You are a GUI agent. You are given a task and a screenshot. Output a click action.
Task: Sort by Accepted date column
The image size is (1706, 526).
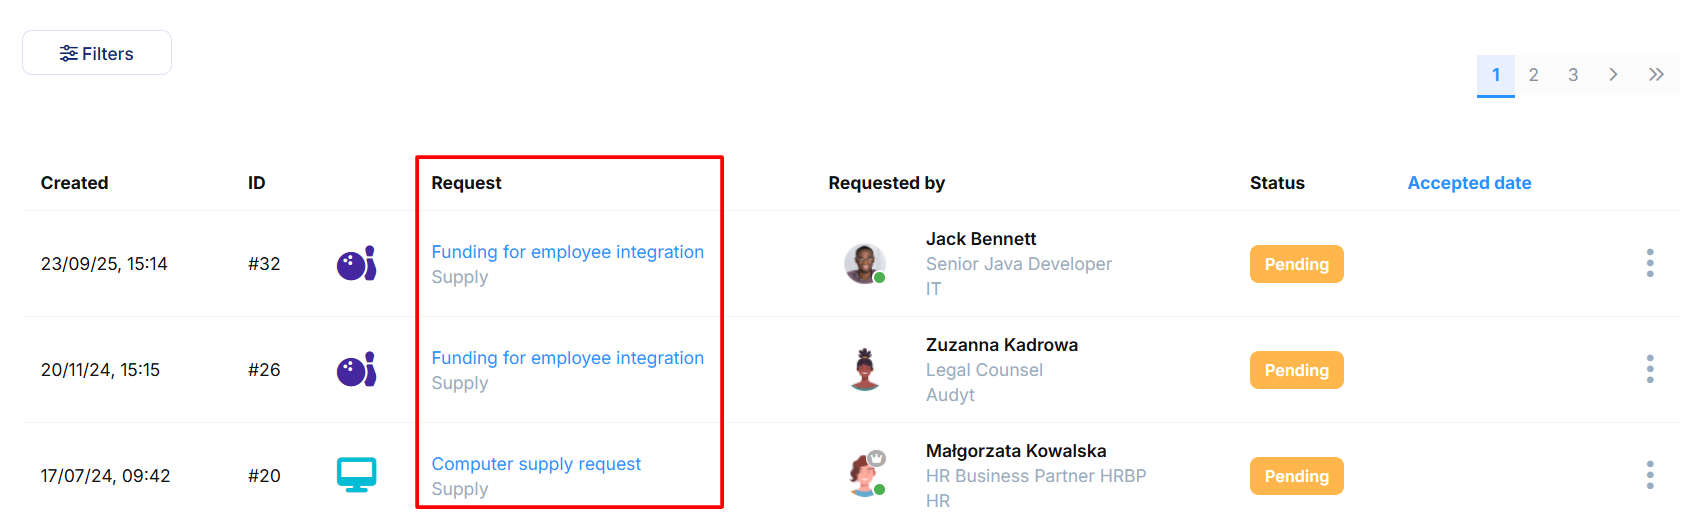(x=1469, y=183)
